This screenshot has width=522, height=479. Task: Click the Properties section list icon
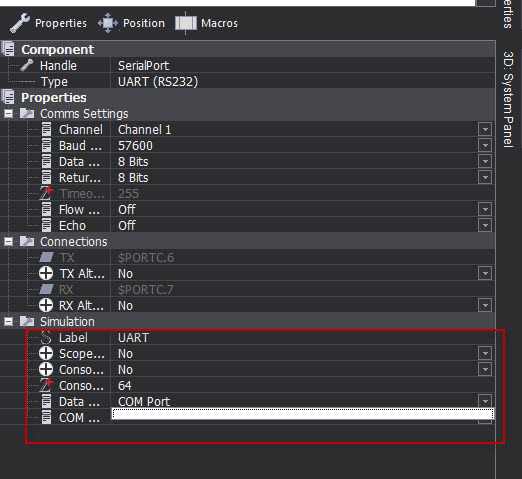point(8,97)
